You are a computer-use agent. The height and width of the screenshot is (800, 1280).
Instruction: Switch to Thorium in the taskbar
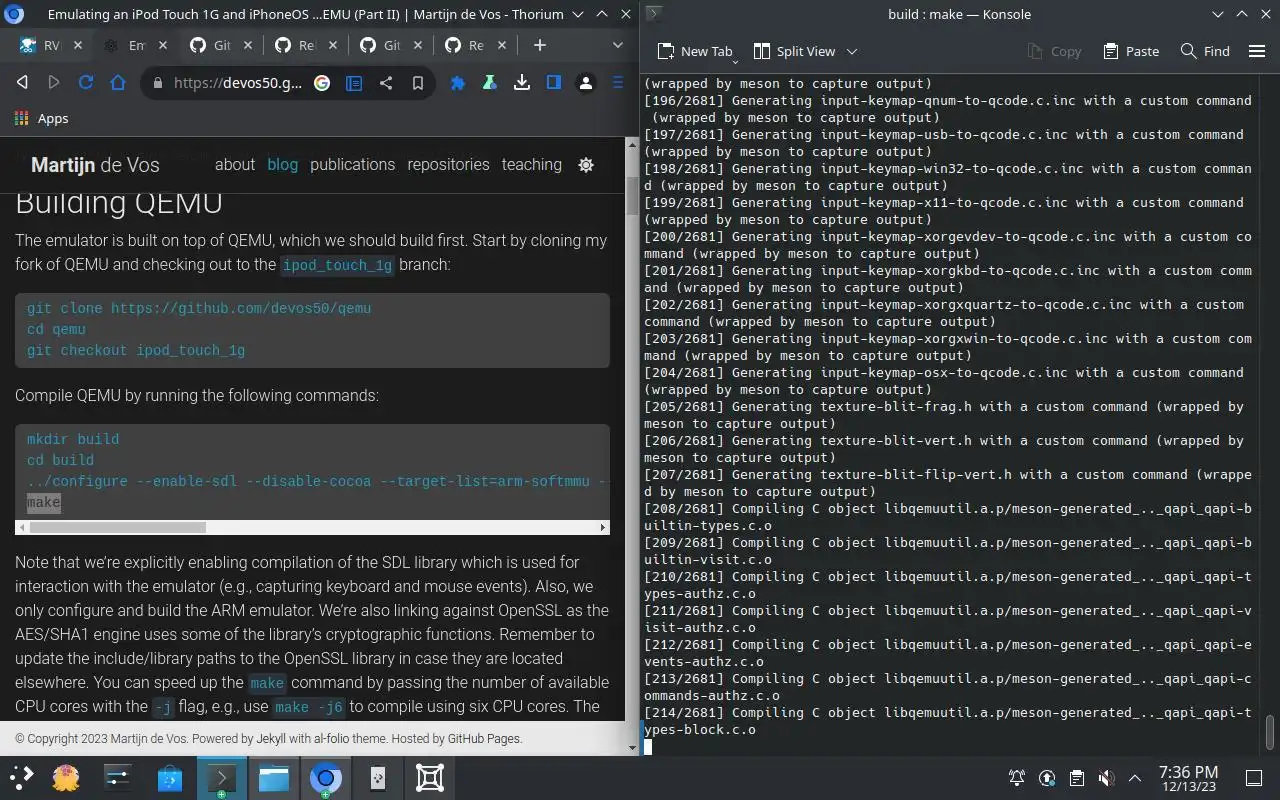[325, 778]
